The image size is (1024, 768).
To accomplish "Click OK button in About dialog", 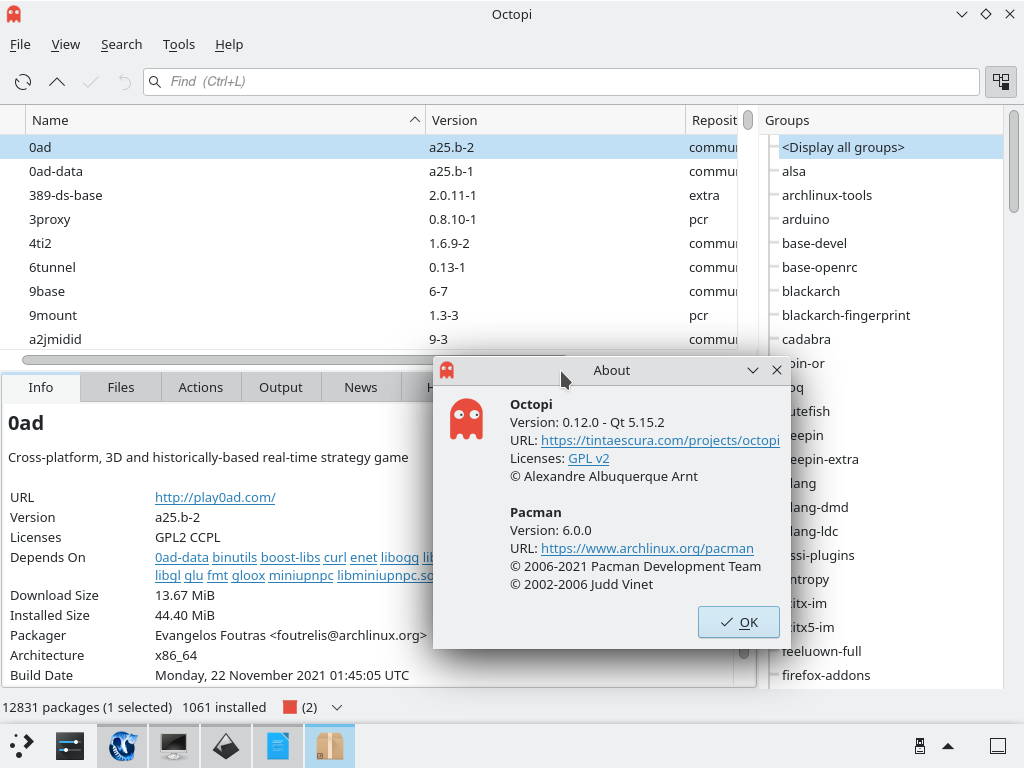I will [739, 622].
